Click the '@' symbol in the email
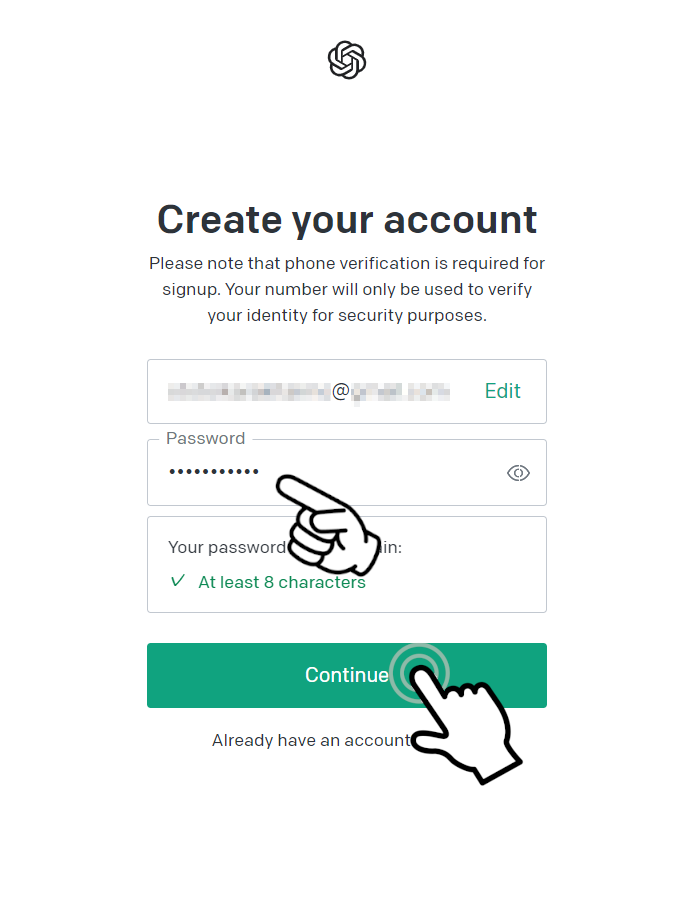The height and width of the screenshot is (914, 700). coord(341,391)
